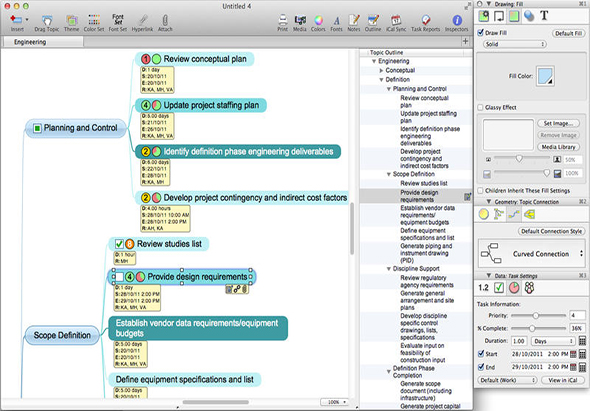The height and width of the screenshot is (411, 590).
Task: Toggle the Inspectors panel
Action: tap(457, 20)
